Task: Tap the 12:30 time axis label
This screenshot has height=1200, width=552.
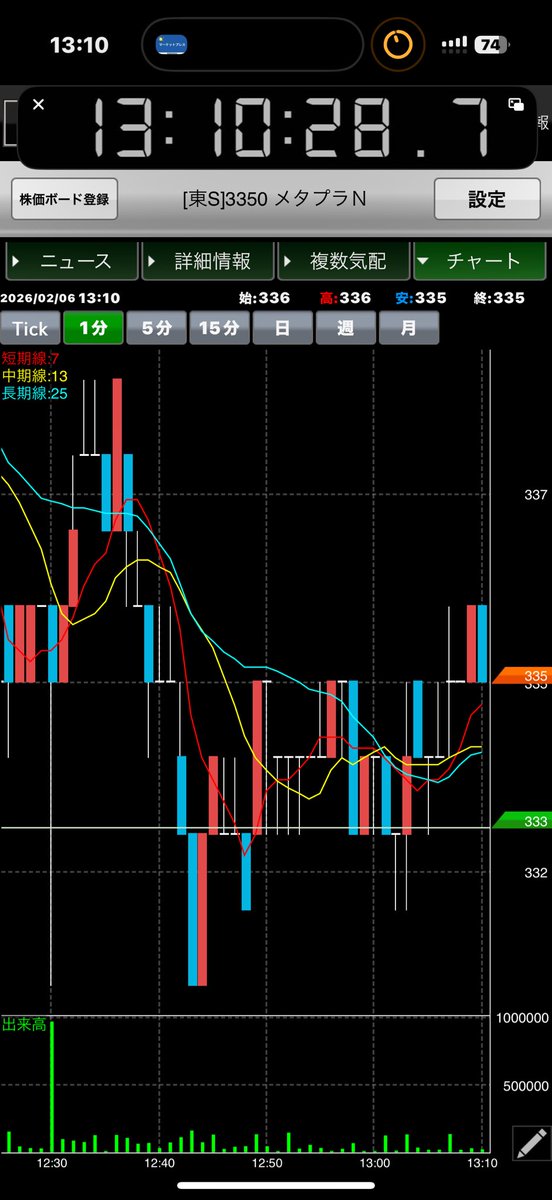Action: (52, 1163)
